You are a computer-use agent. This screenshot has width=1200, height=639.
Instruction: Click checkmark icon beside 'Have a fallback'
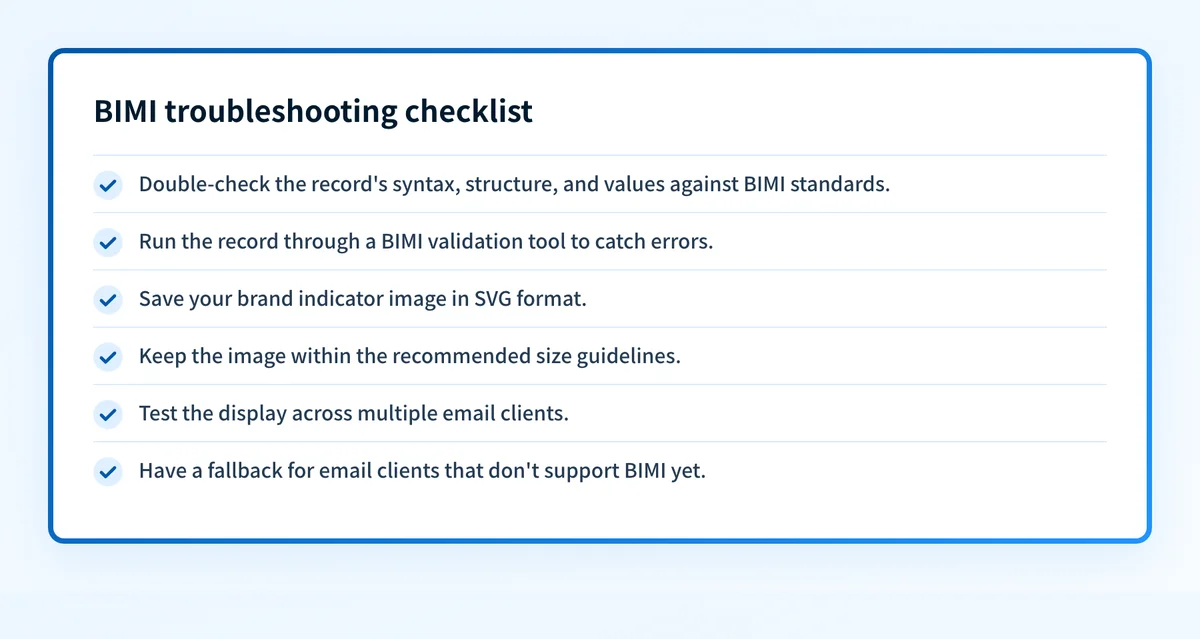pyautogui.click(x=108, y=471)
